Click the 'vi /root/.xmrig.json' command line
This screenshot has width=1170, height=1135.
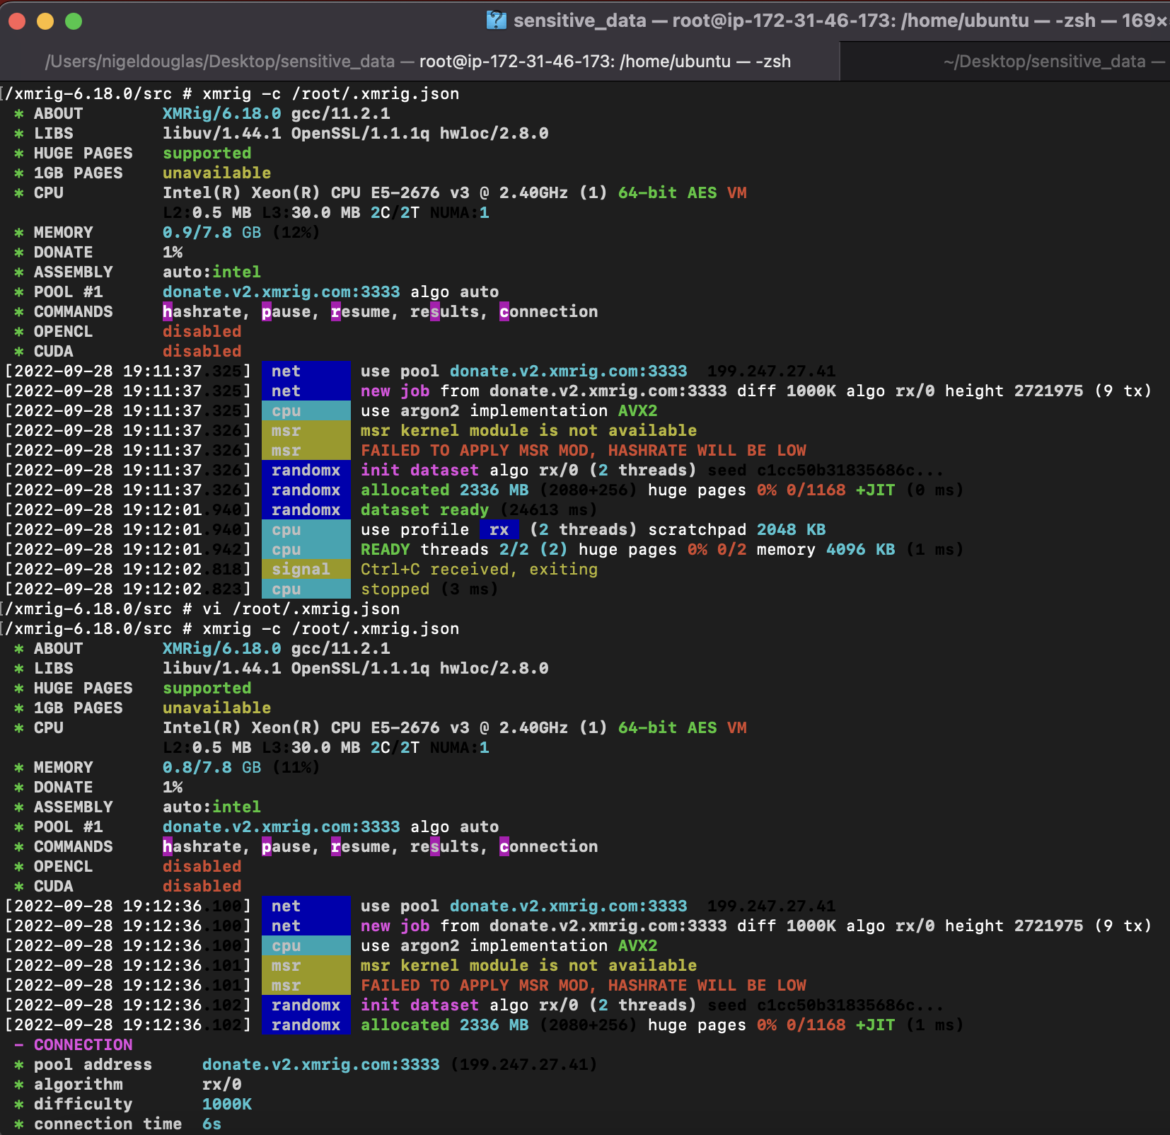(301, 609)
